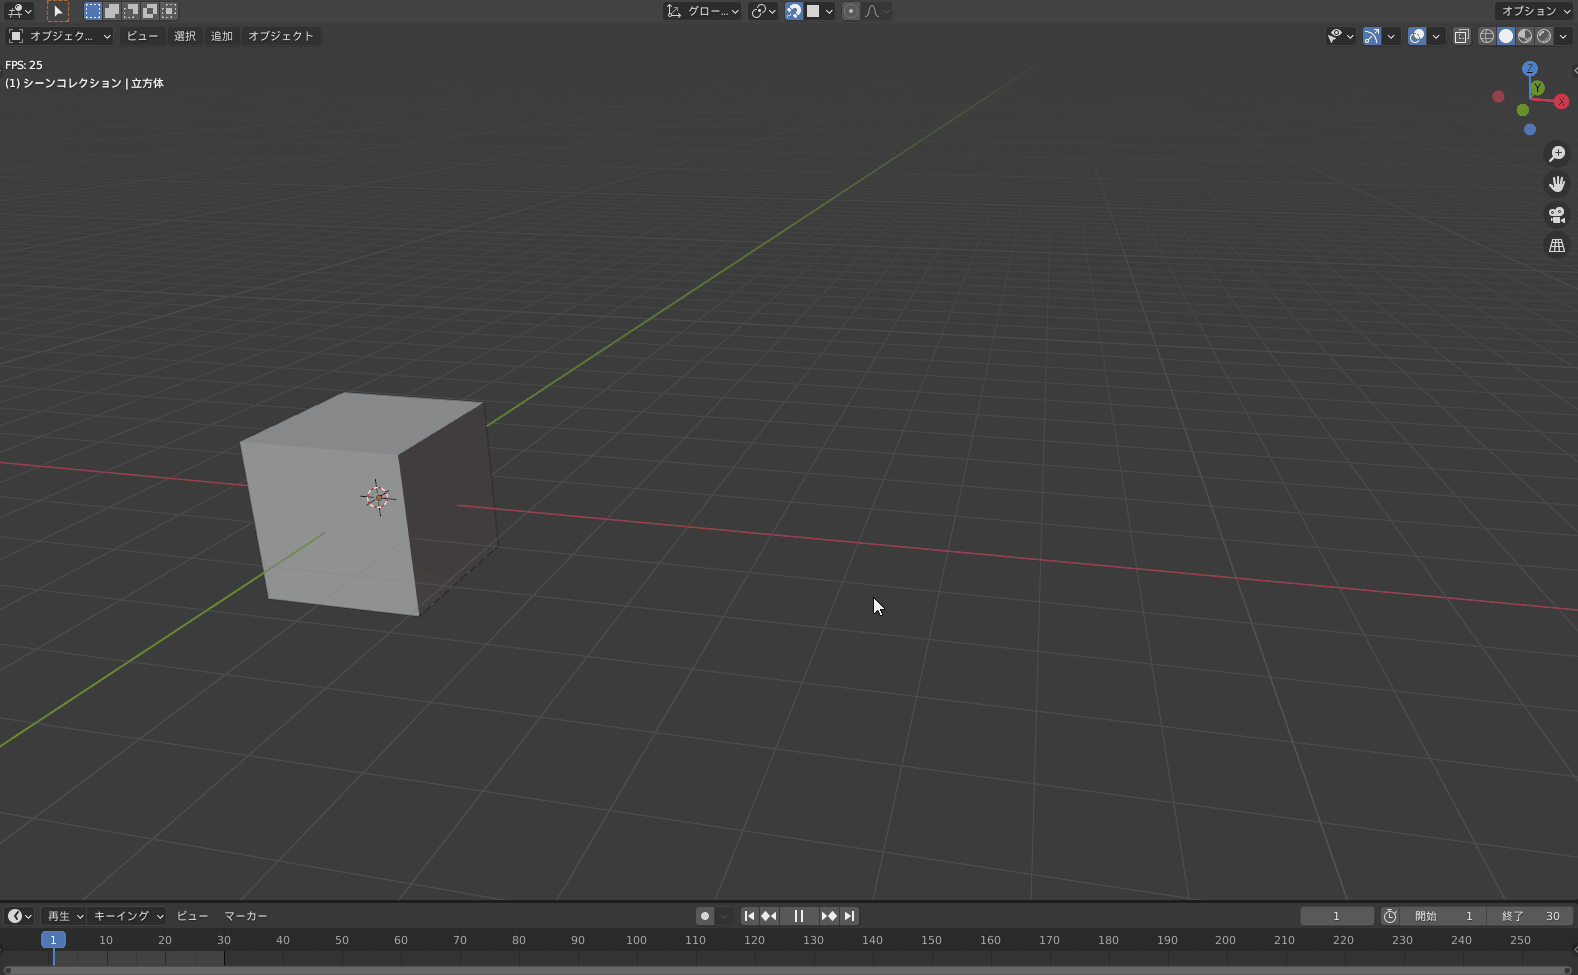1578x975 pixels.
Task: Open the timeline ビュー menu
Action: tap(192, 916)
